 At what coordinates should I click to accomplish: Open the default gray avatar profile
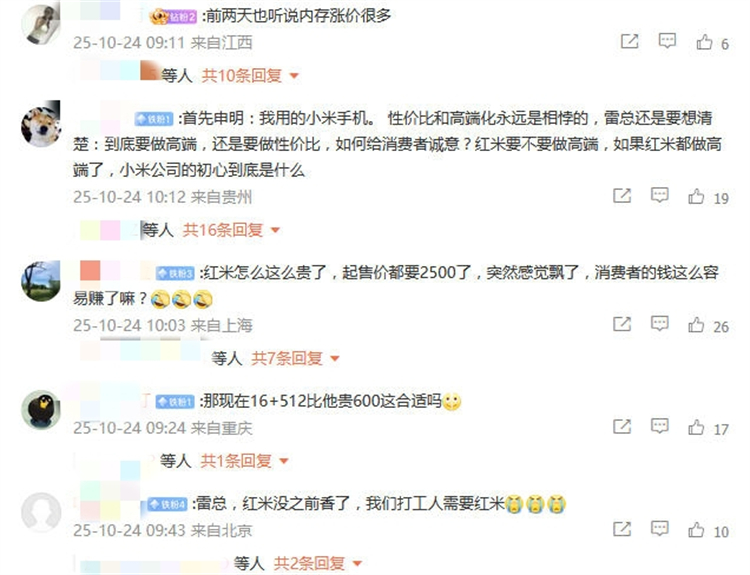point(41,512)
